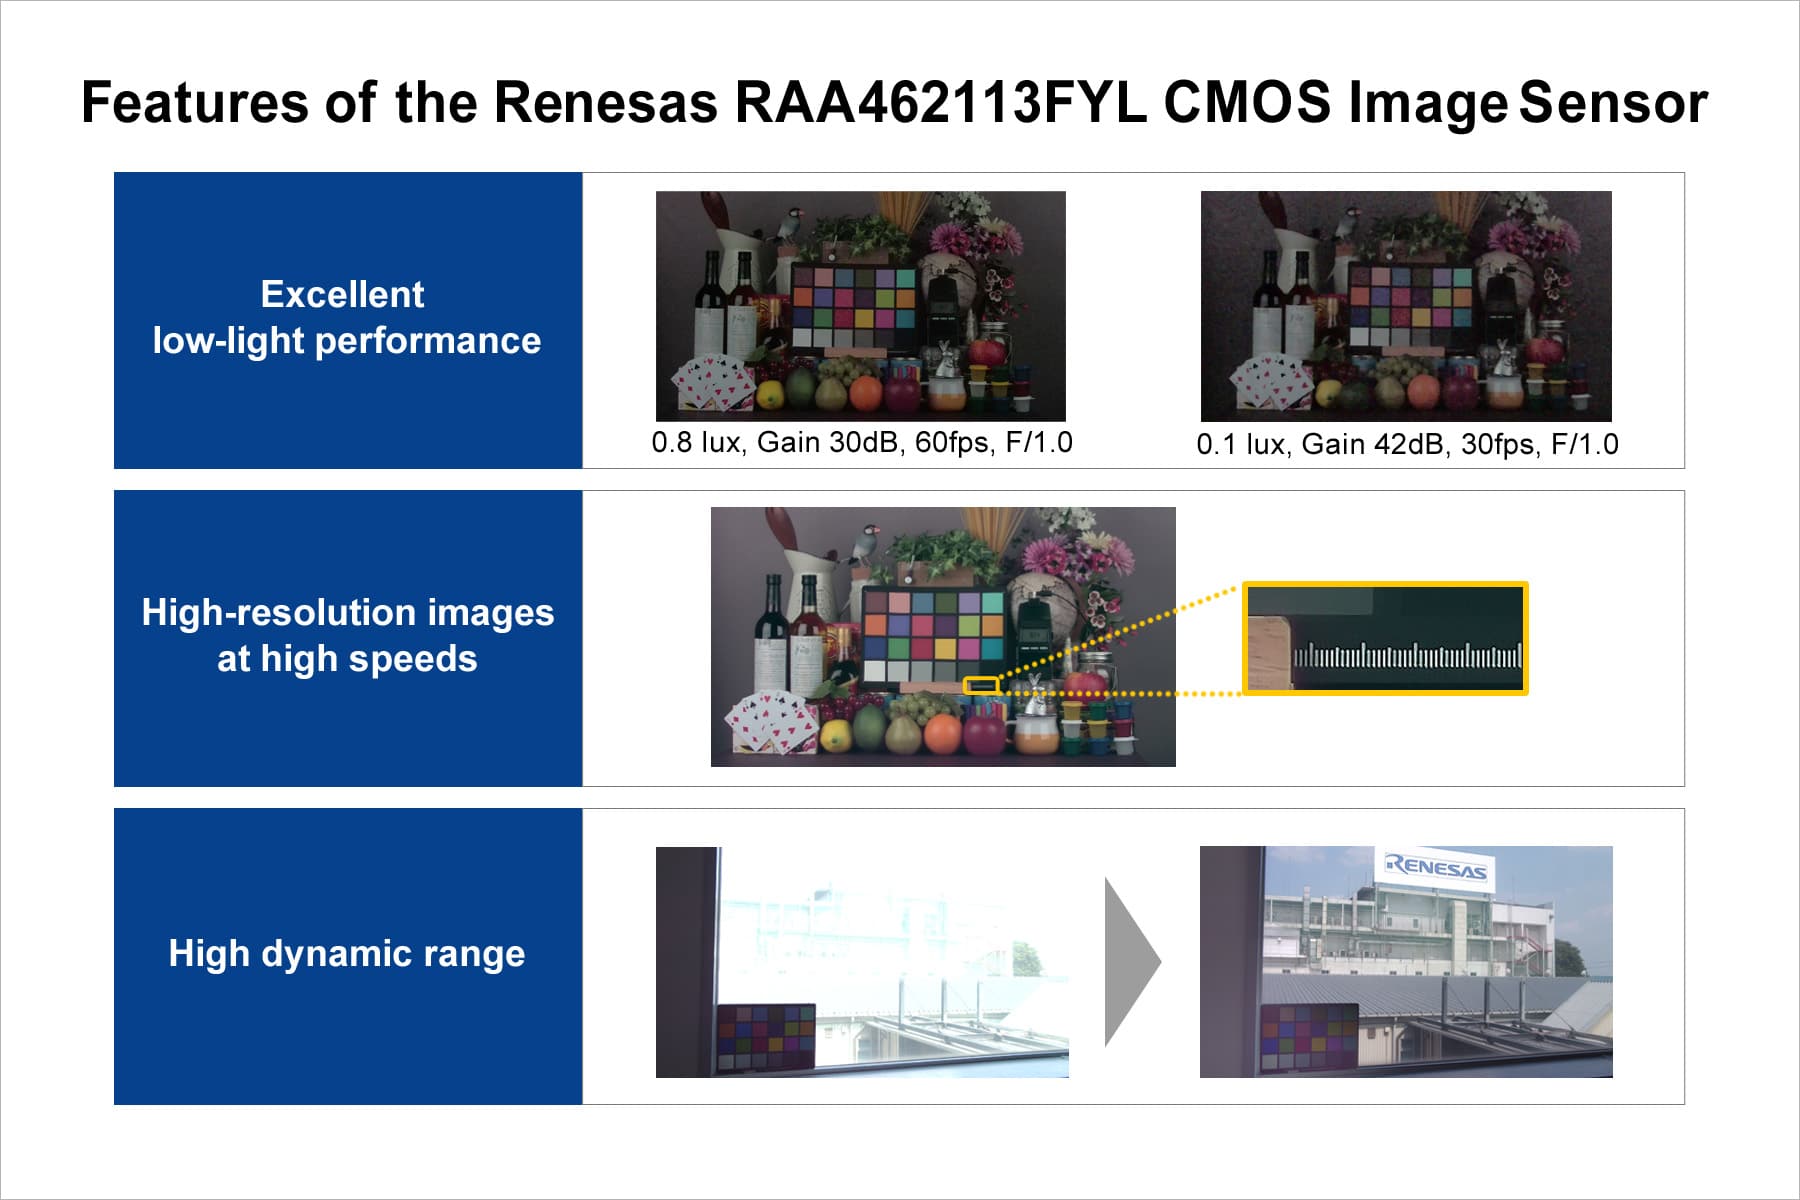
Task: Click the slide title about Renesas RAA462113FYL
Action: pyautogui.click(x=894, y=102)
